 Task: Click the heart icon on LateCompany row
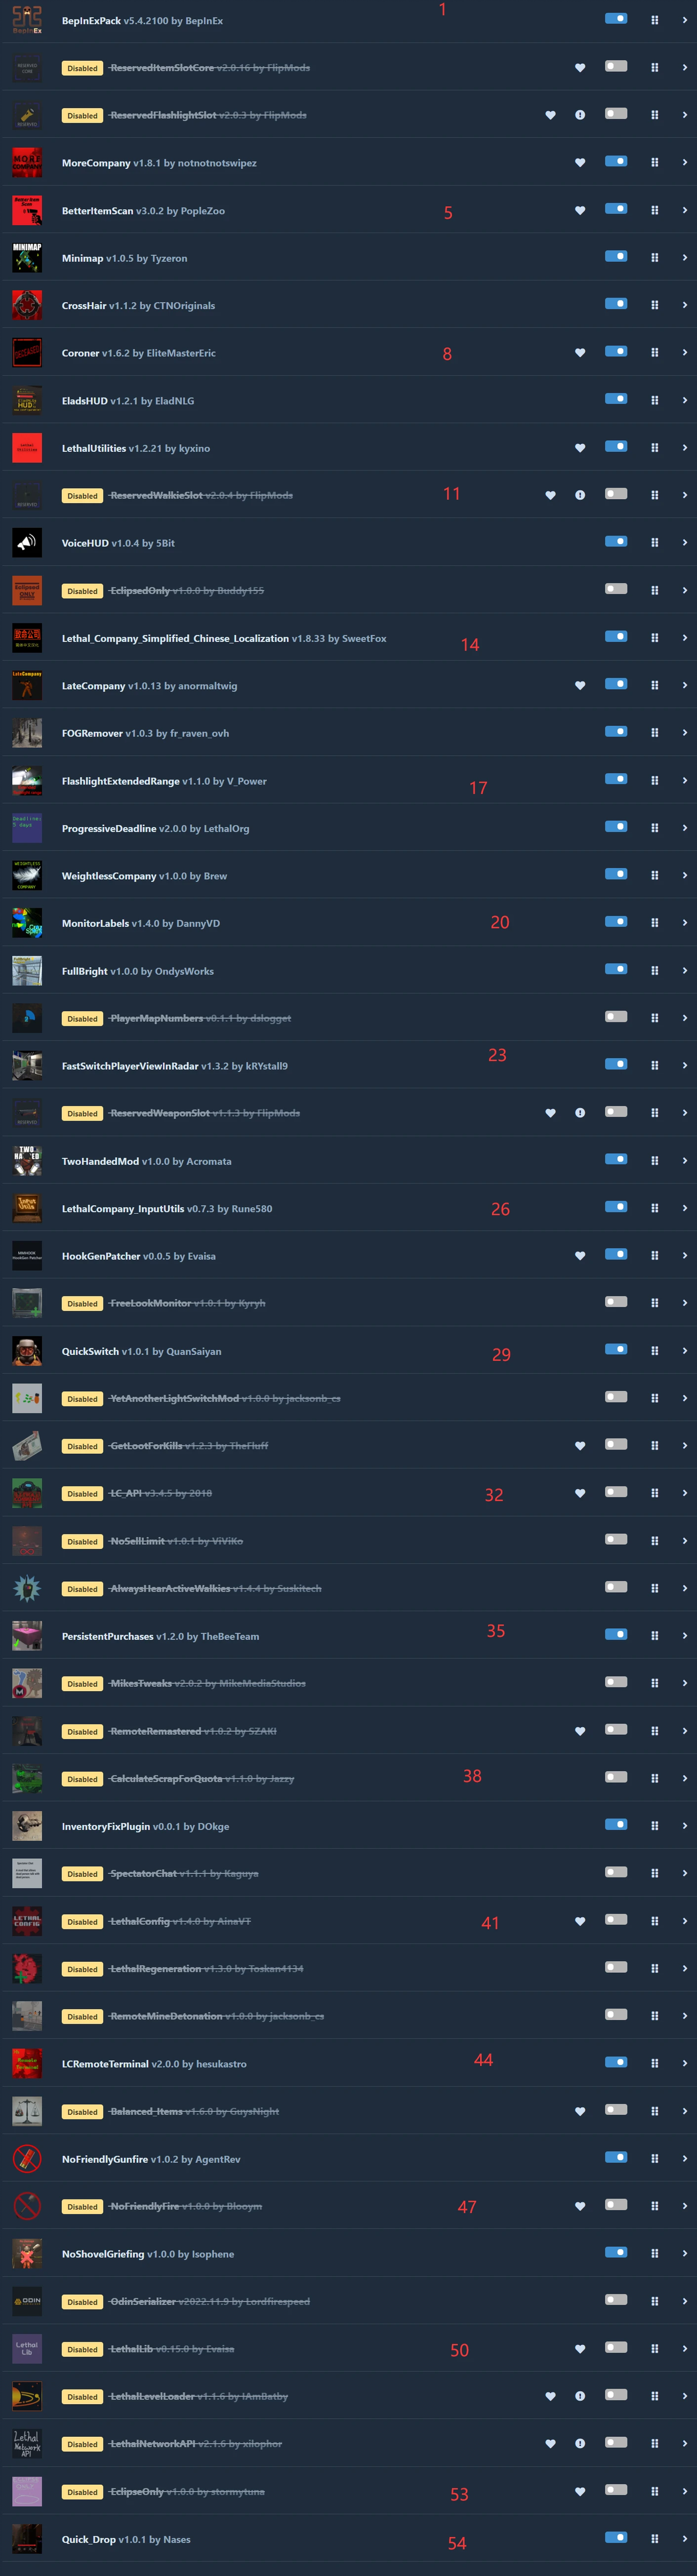(580, 686)
